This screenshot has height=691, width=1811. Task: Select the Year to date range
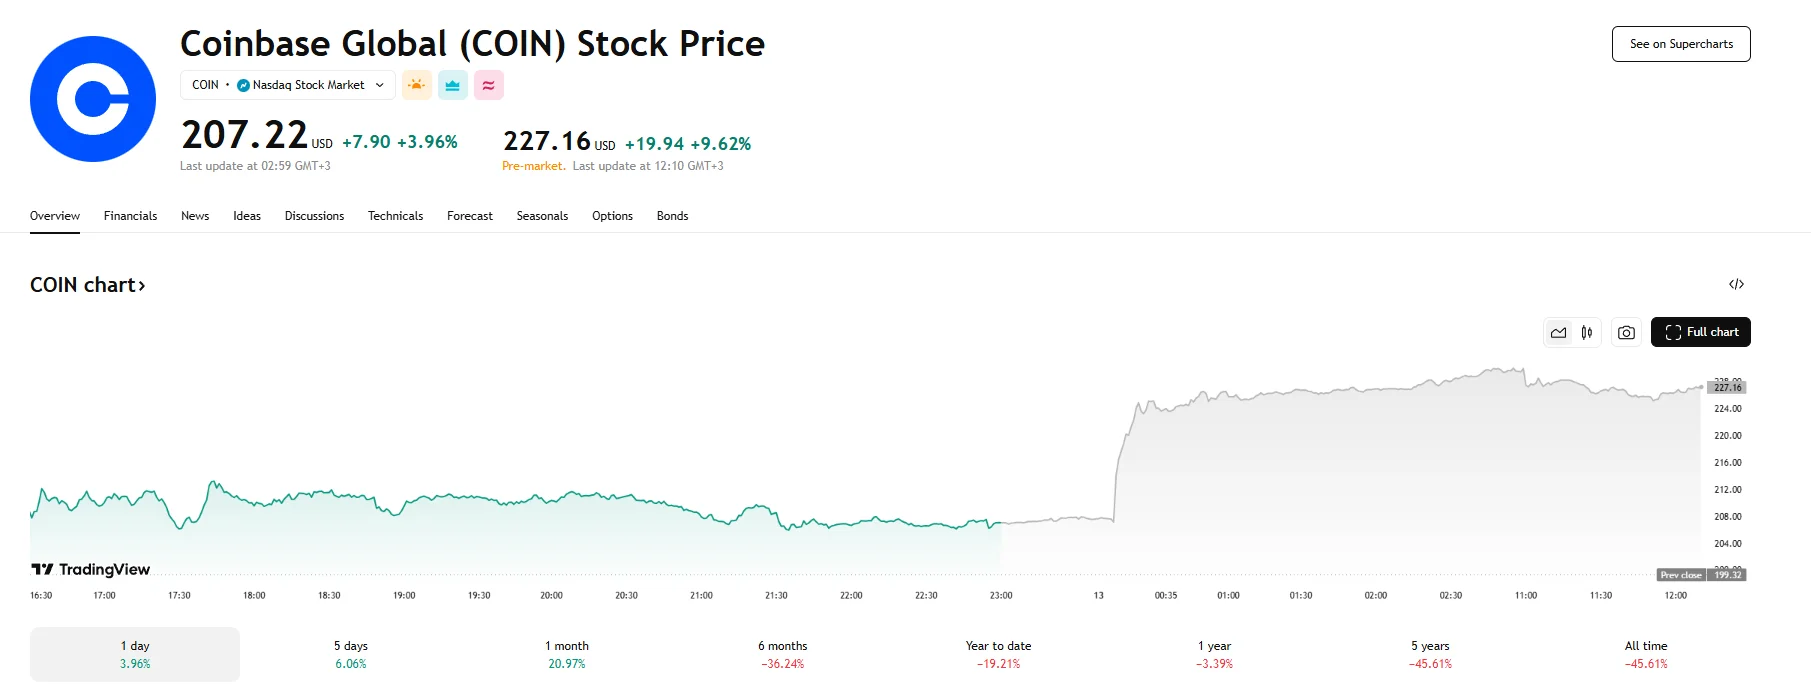pyautogui.click(x=998, y=654)
